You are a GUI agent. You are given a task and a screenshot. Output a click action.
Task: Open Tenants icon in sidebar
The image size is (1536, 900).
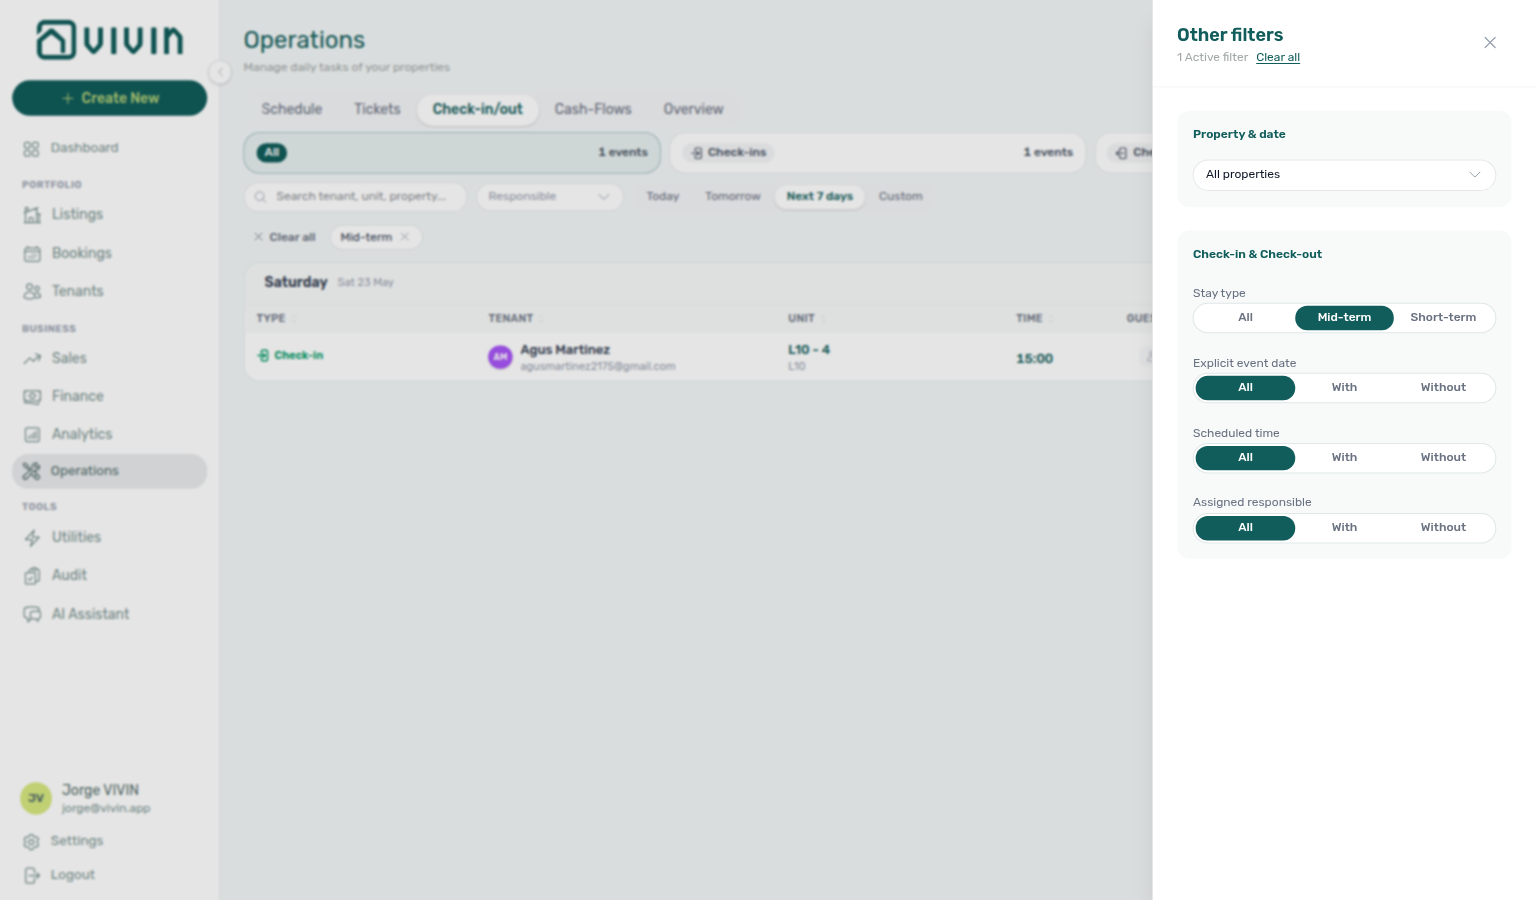click(32, 292)
